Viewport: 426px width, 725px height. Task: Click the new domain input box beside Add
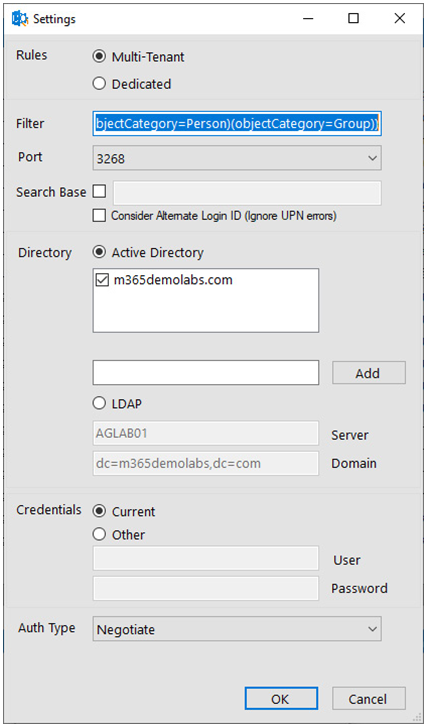click(x=206, y=373)
